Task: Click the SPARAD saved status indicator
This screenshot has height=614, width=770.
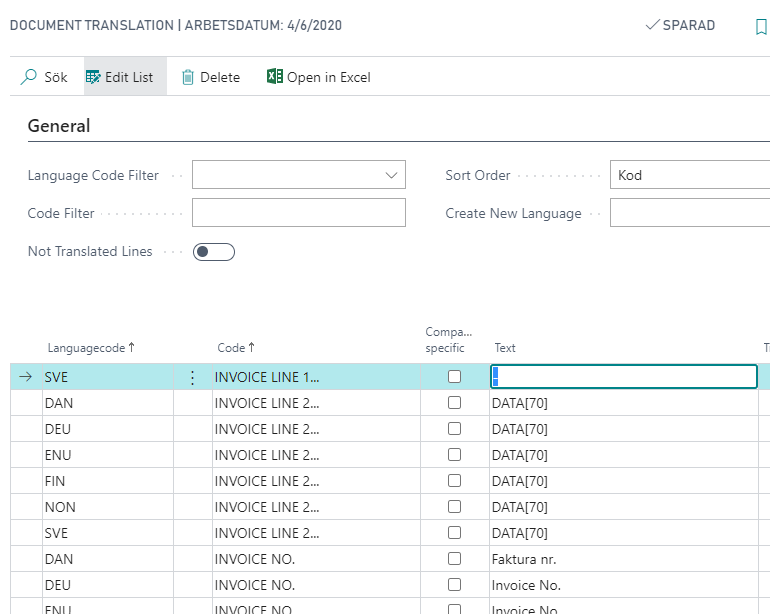Action: click(x=680, y=25)
